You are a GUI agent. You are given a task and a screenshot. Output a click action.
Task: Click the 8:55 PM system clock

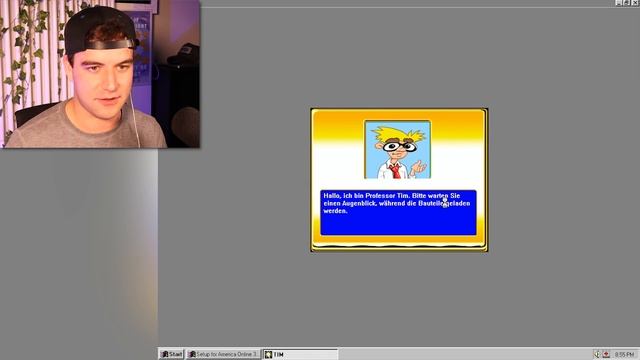pos(624,354)
